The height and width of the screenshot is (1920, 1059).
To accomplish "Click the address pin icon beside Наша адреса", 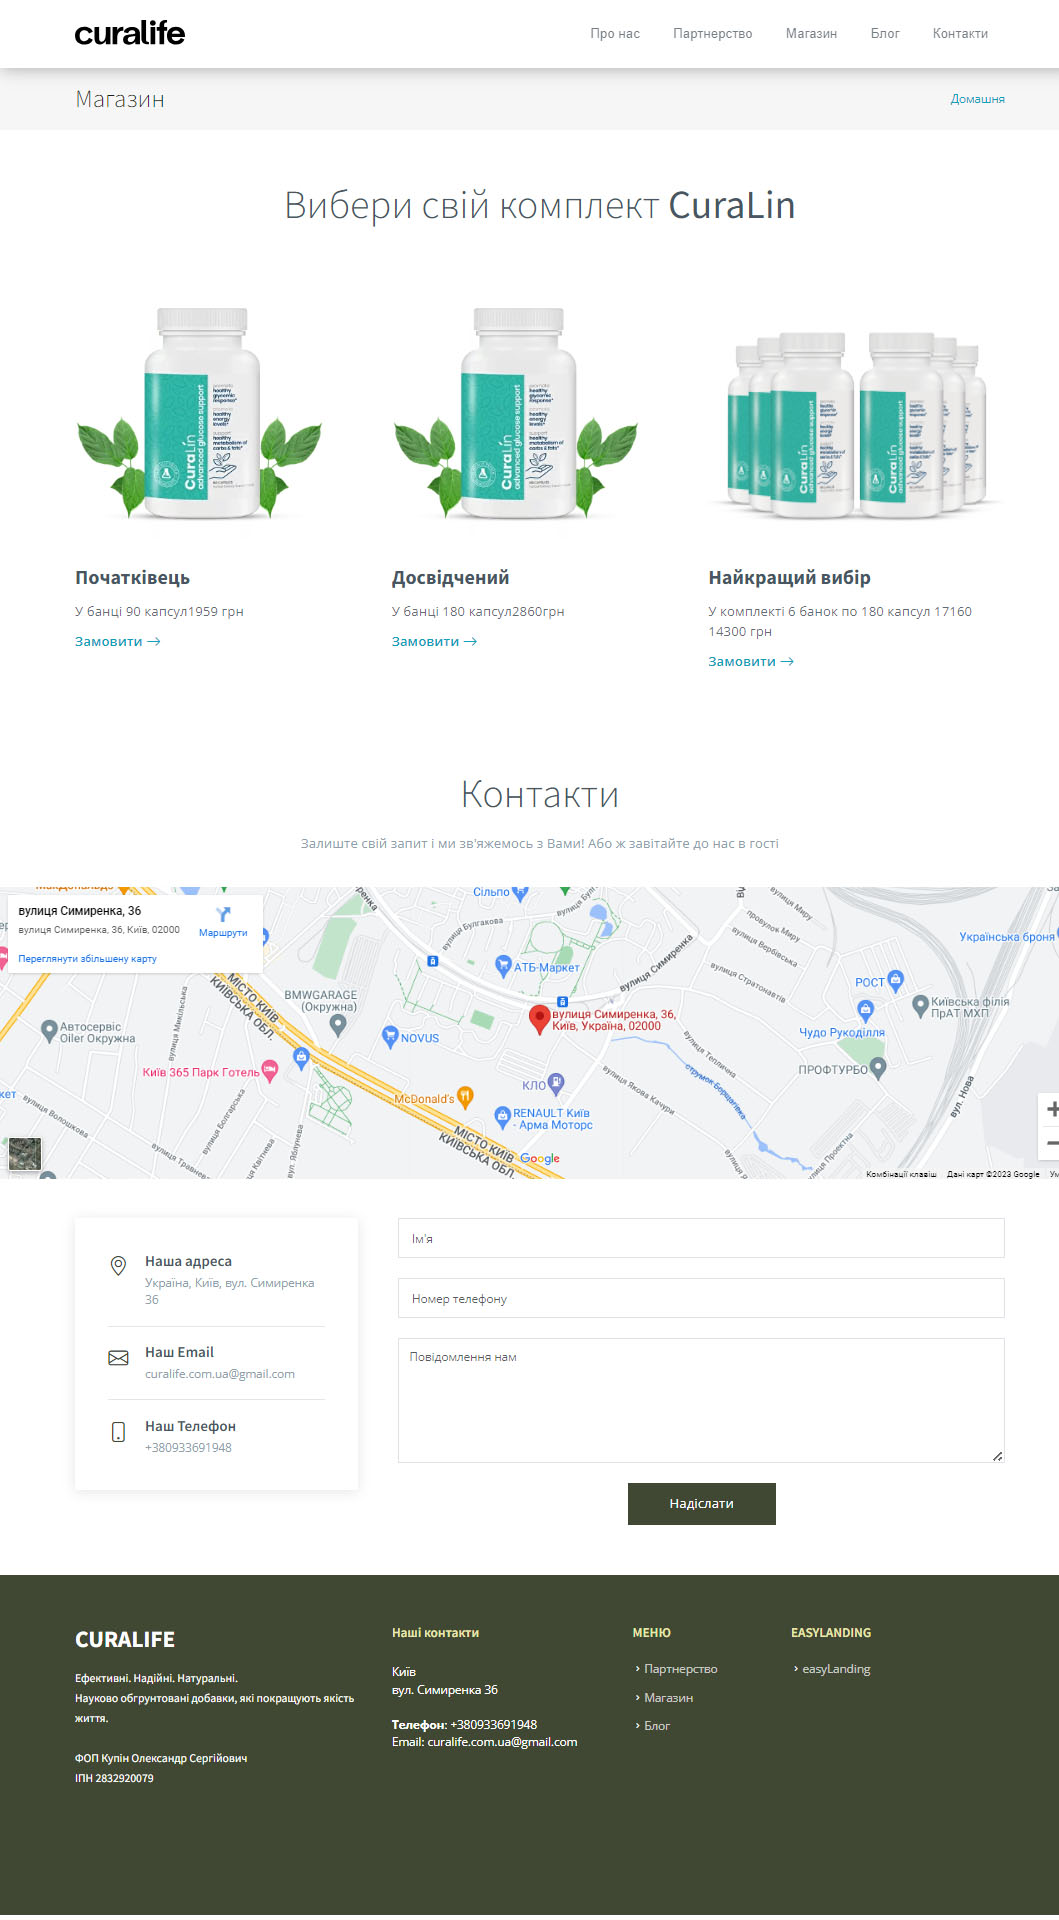I will tap(118, 1266).
